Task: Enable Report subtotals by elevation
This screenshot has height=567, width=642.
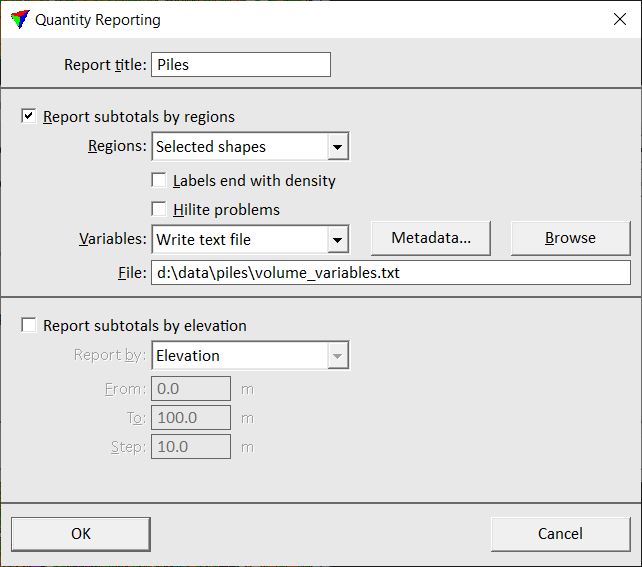Action: (x=28, y=325)
